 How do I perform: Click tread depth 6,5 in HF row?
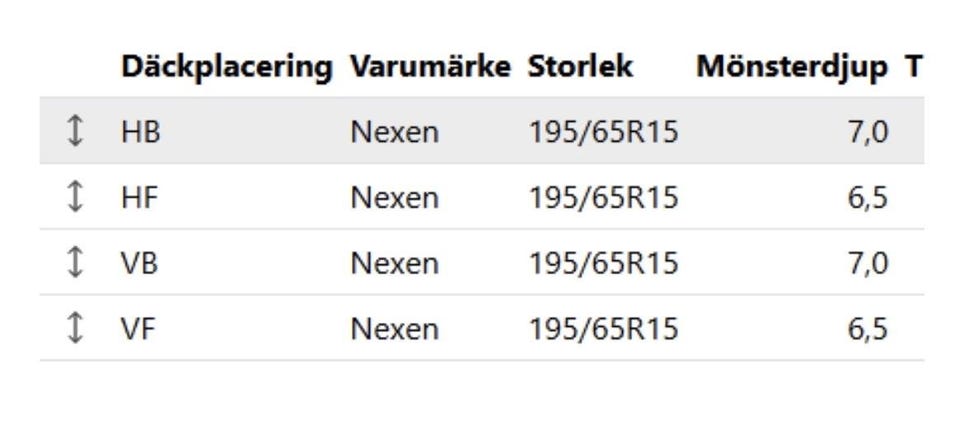[x=867, y=198]
